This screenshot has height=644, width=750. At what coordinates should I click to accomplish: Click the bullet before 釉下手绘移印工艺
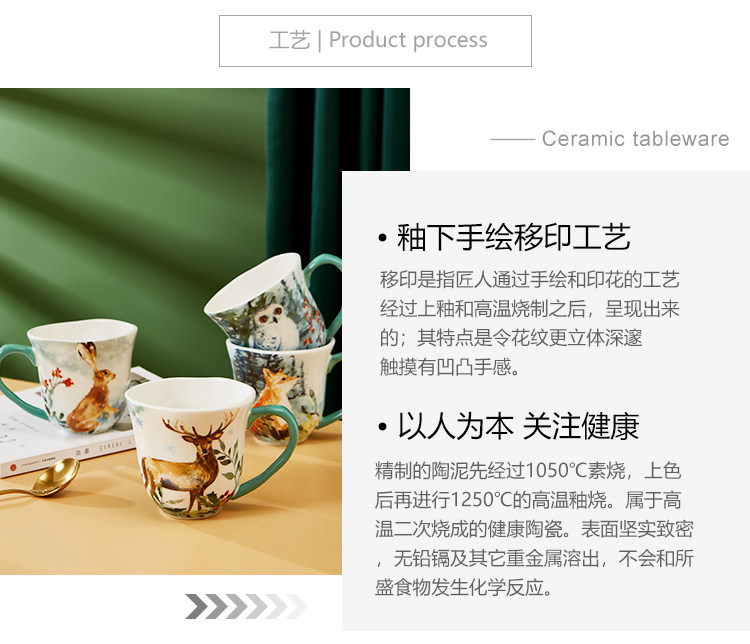(x=382, y=238)
